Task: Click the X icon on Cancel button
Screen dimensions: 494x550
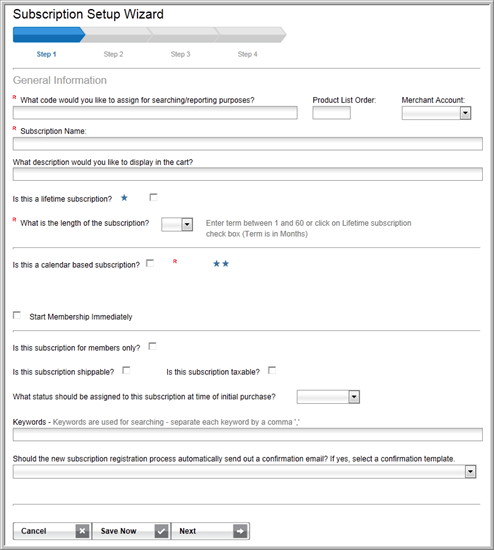Action: click(82, 531)
